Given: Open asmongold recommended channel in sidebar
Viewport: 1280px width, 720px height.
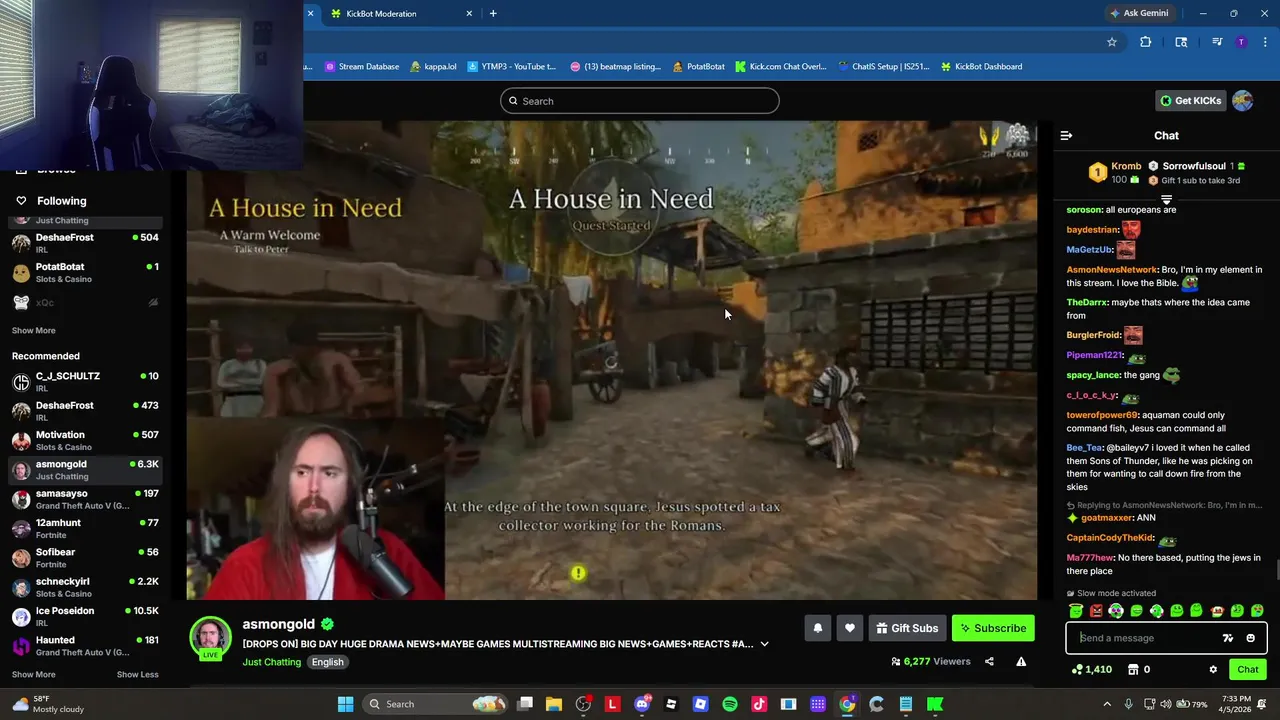Looking at the screenshot, I should point(85,470).
